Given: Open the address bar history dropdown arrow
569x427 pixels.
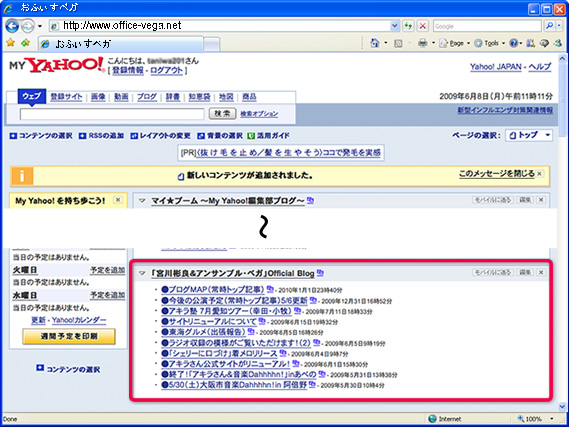Looking at the screenshot, I should click(395, 26).
